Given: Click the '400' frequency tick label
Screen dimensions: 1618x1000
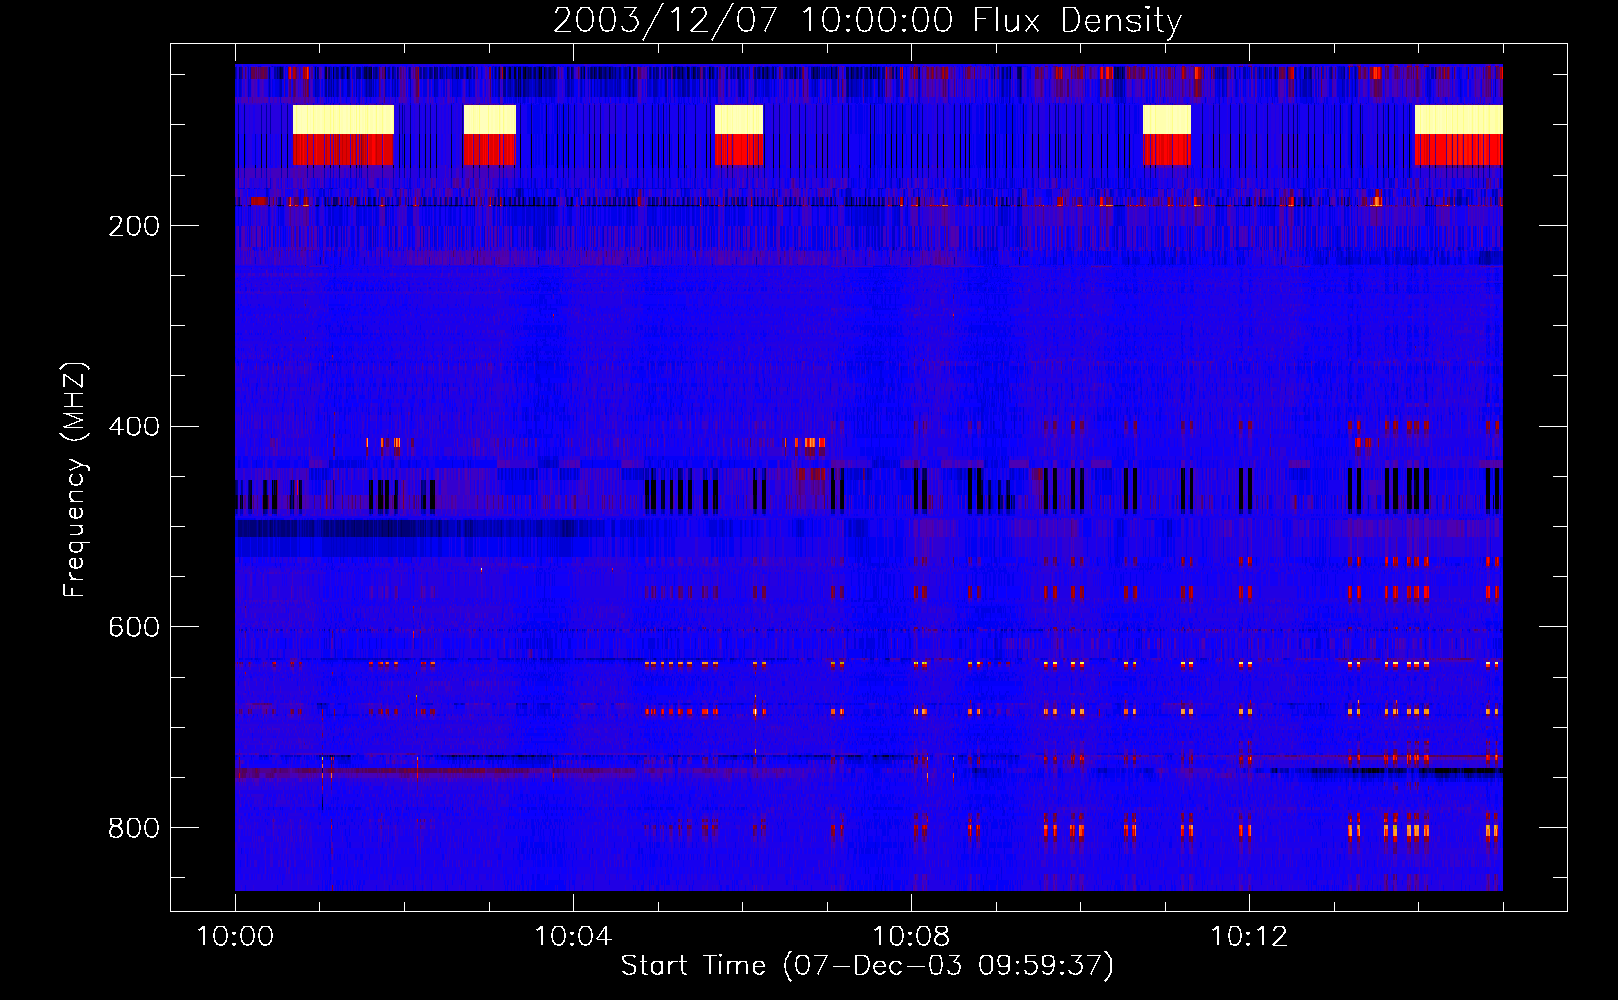Looking at the screenshot, I should (x=134, y=427).
